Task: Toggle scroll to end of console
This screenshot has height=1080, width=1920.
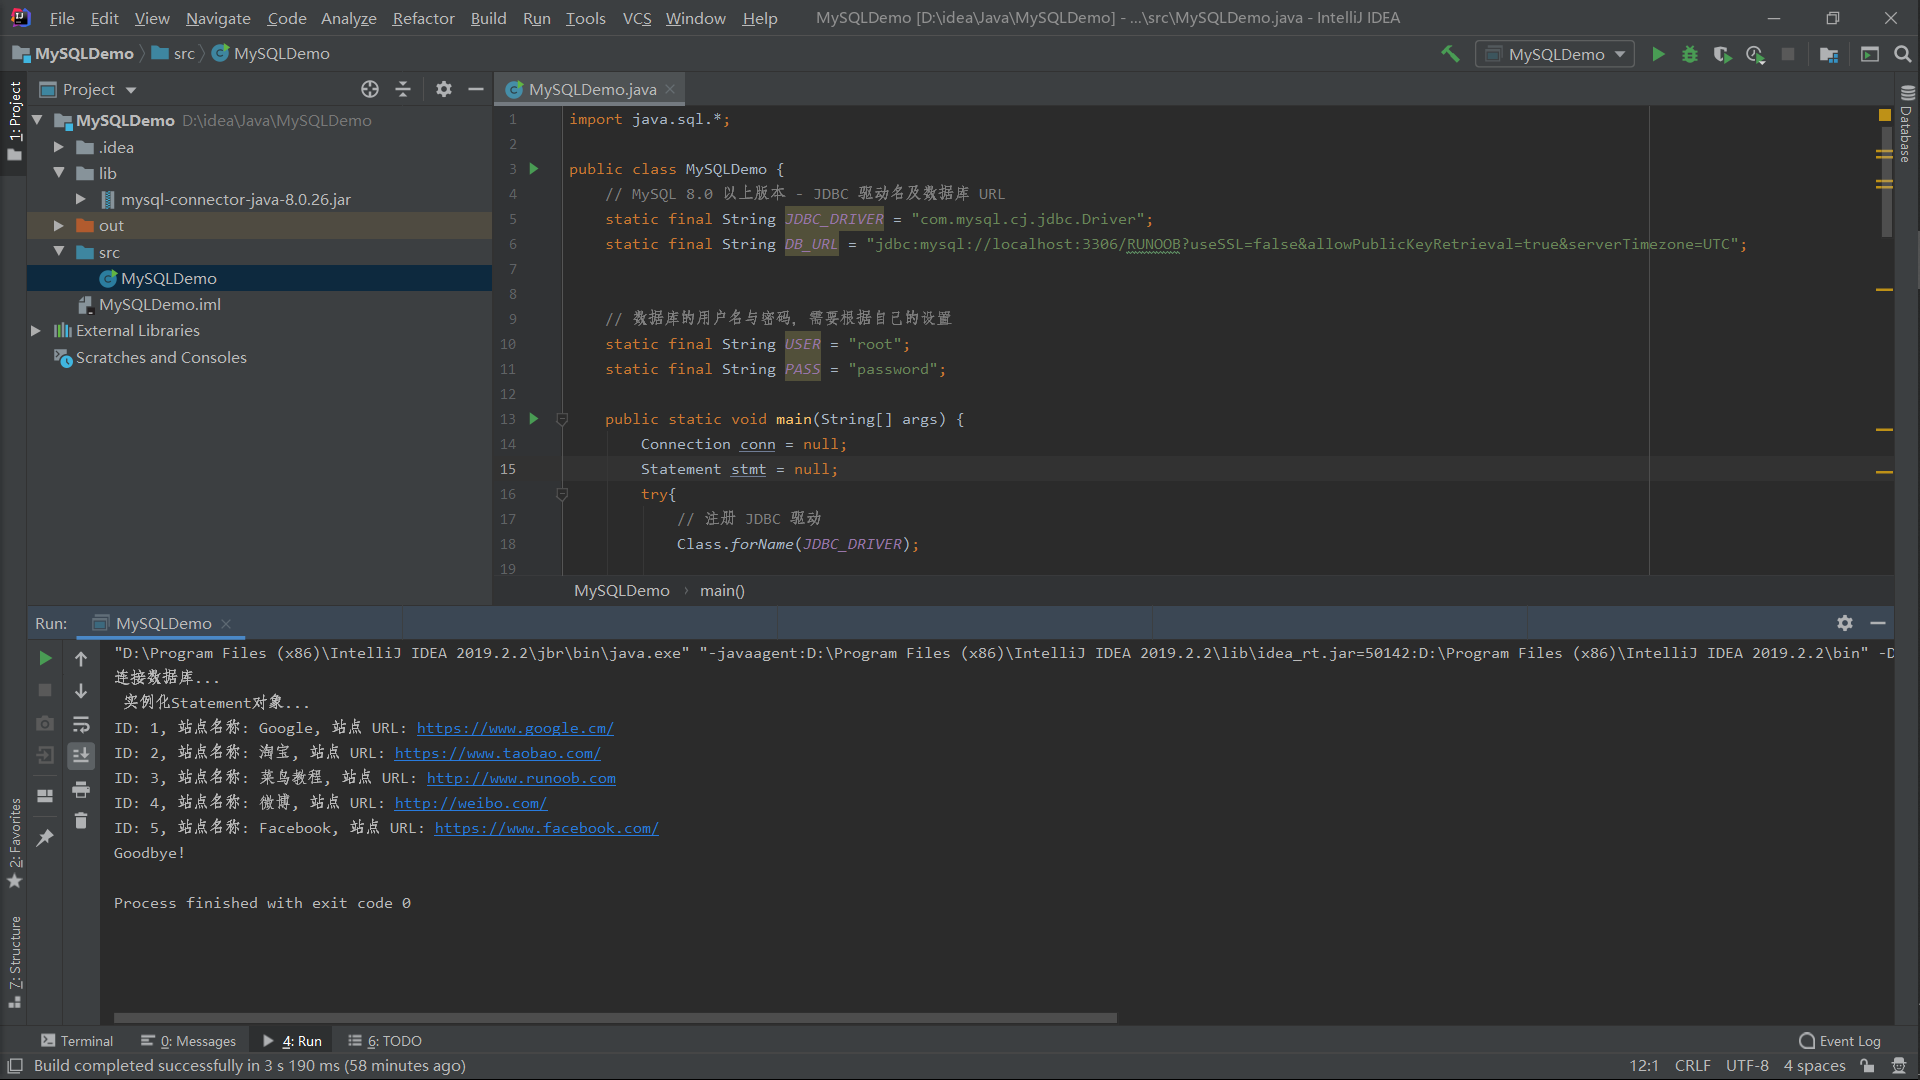Action: [x=81, y=756]
